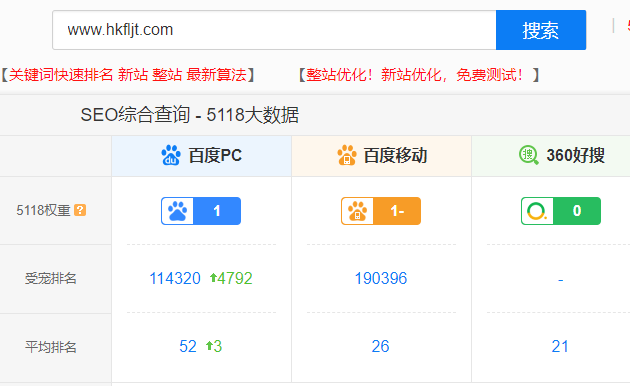This screenshot has height=386, width=630.
Task: Focus the www.hkfljt.com domain input field
Action: point(274,30)
